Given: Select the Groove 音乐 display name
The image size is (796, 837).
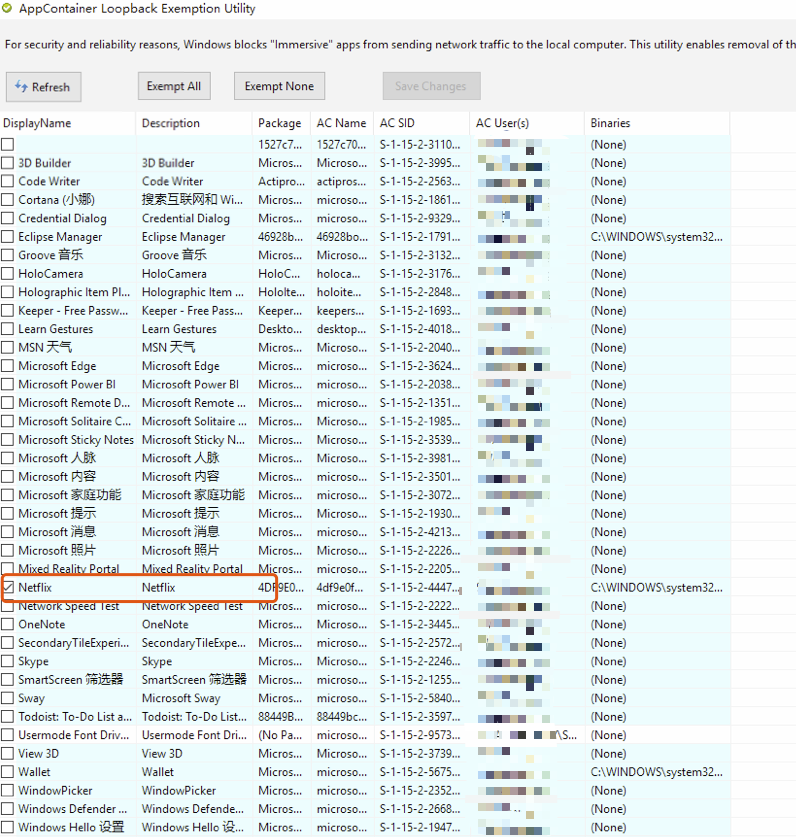Looking at the screenshot, I should coord(51,255).
